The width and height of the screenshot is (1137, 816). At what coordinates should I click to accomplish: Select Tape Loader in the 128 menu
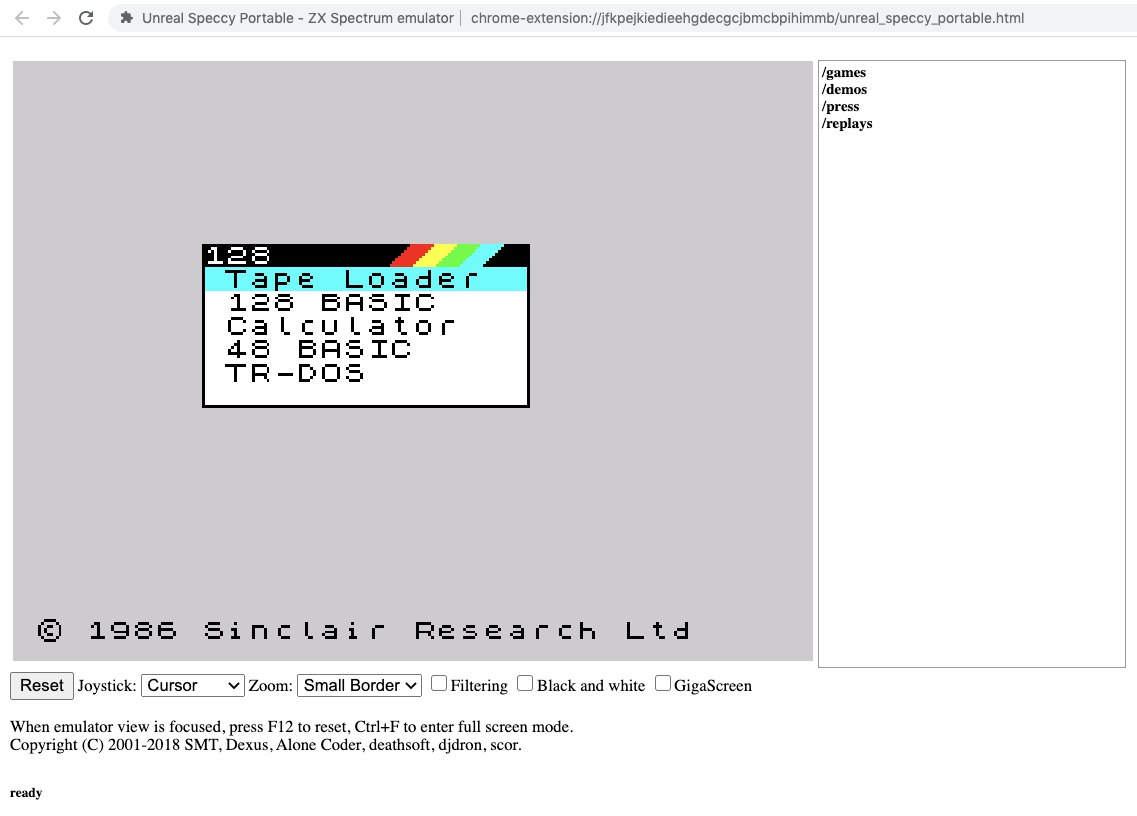tap(365, 279)
